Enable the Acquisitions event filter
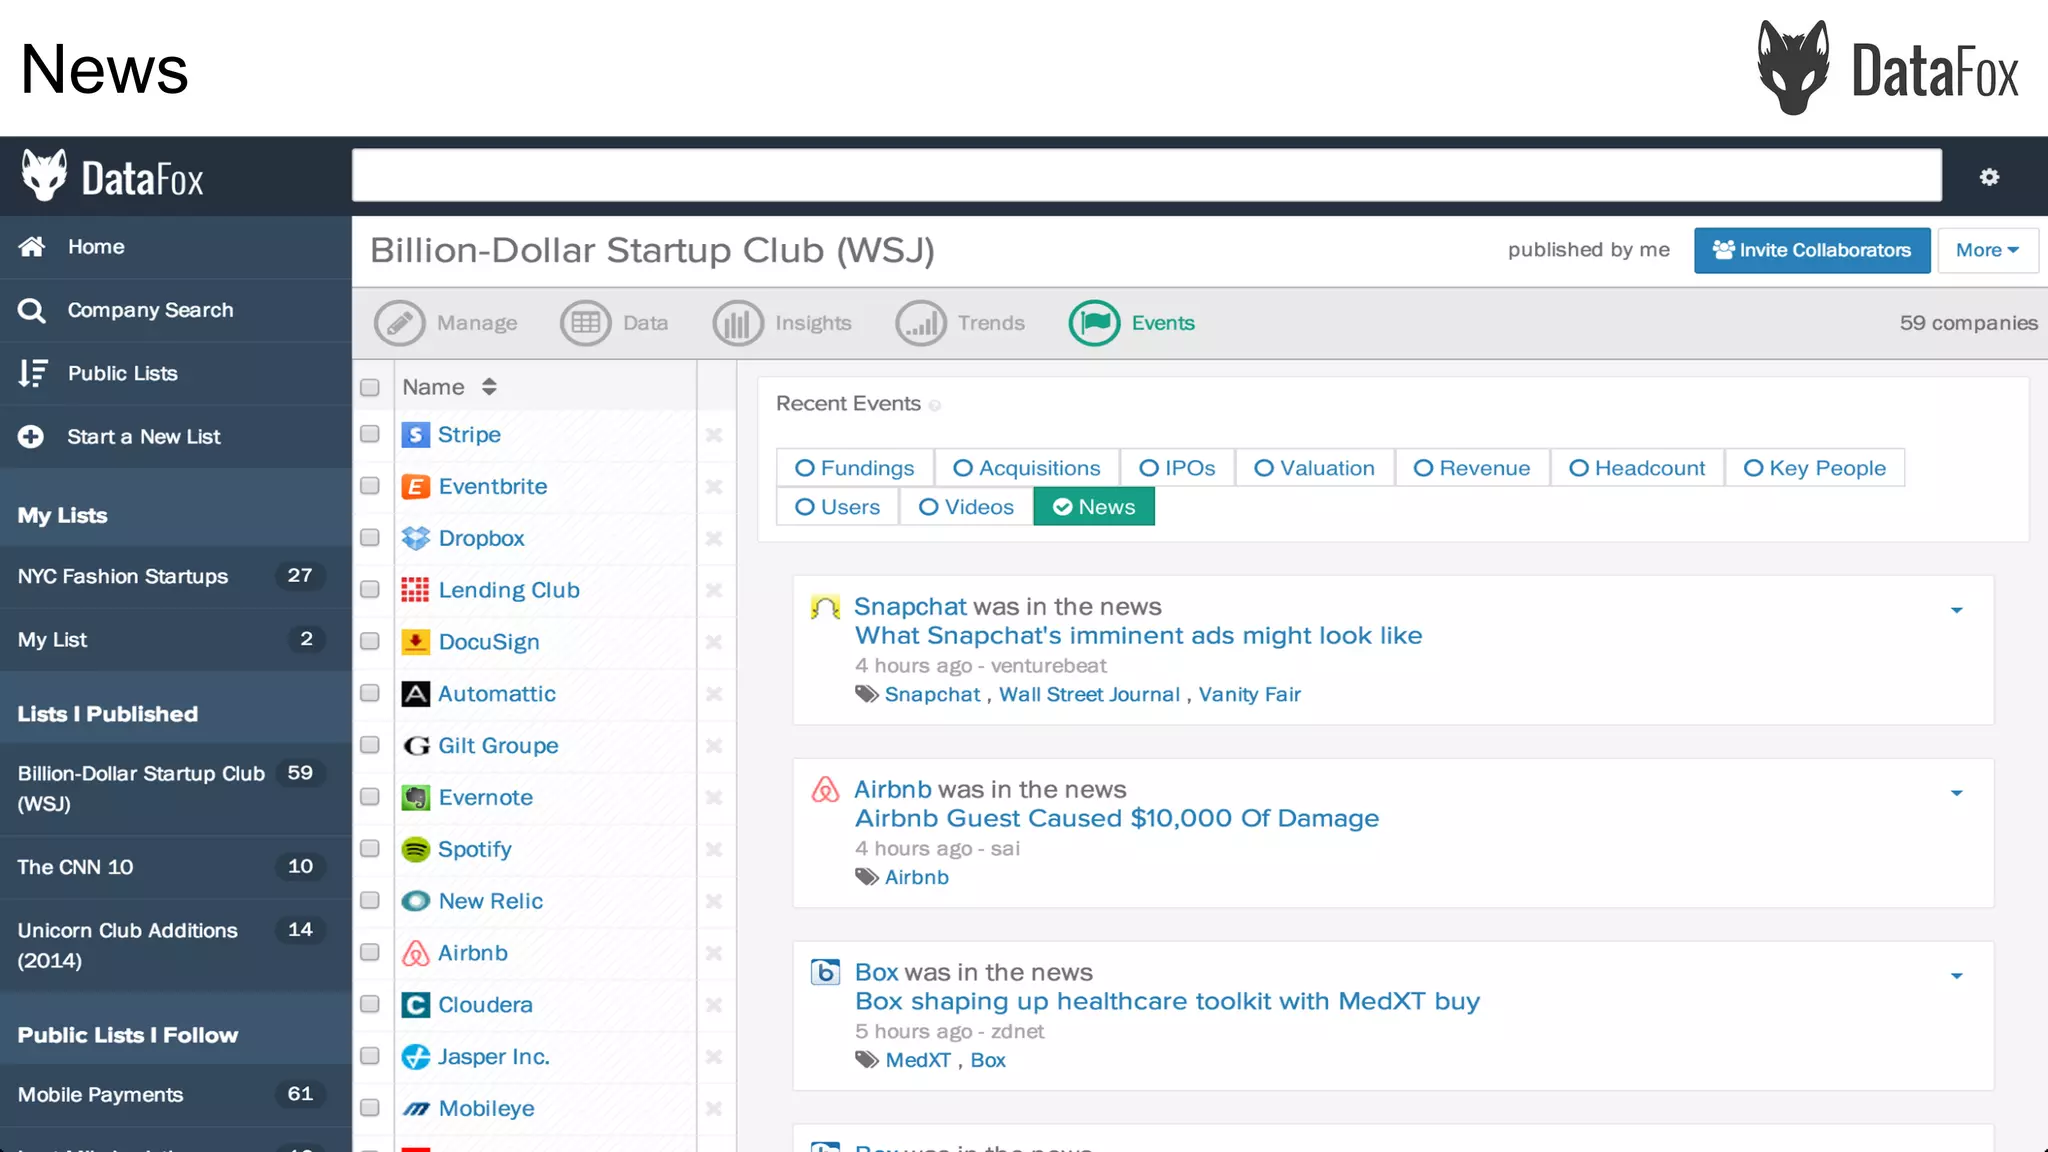 tap(1027, 468)
